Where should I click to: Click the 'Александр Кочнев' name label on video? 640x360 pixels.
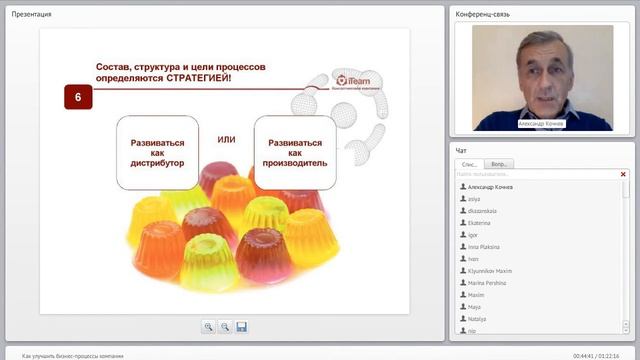tap(541, 124)
